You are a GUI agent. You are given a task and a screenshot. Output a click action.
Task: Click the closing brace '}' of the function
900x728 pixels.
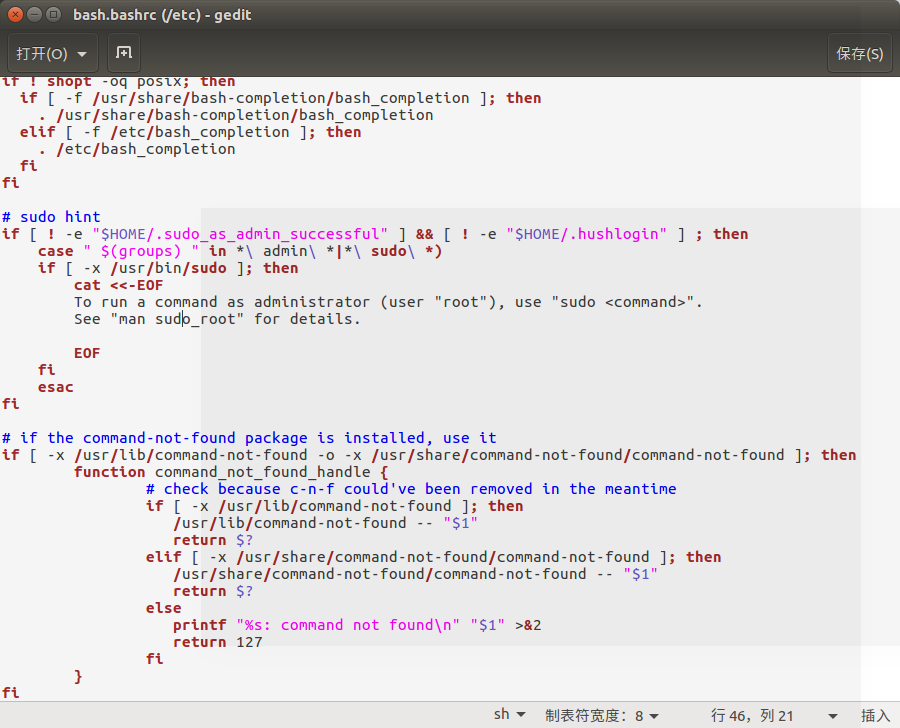[78, 676]
